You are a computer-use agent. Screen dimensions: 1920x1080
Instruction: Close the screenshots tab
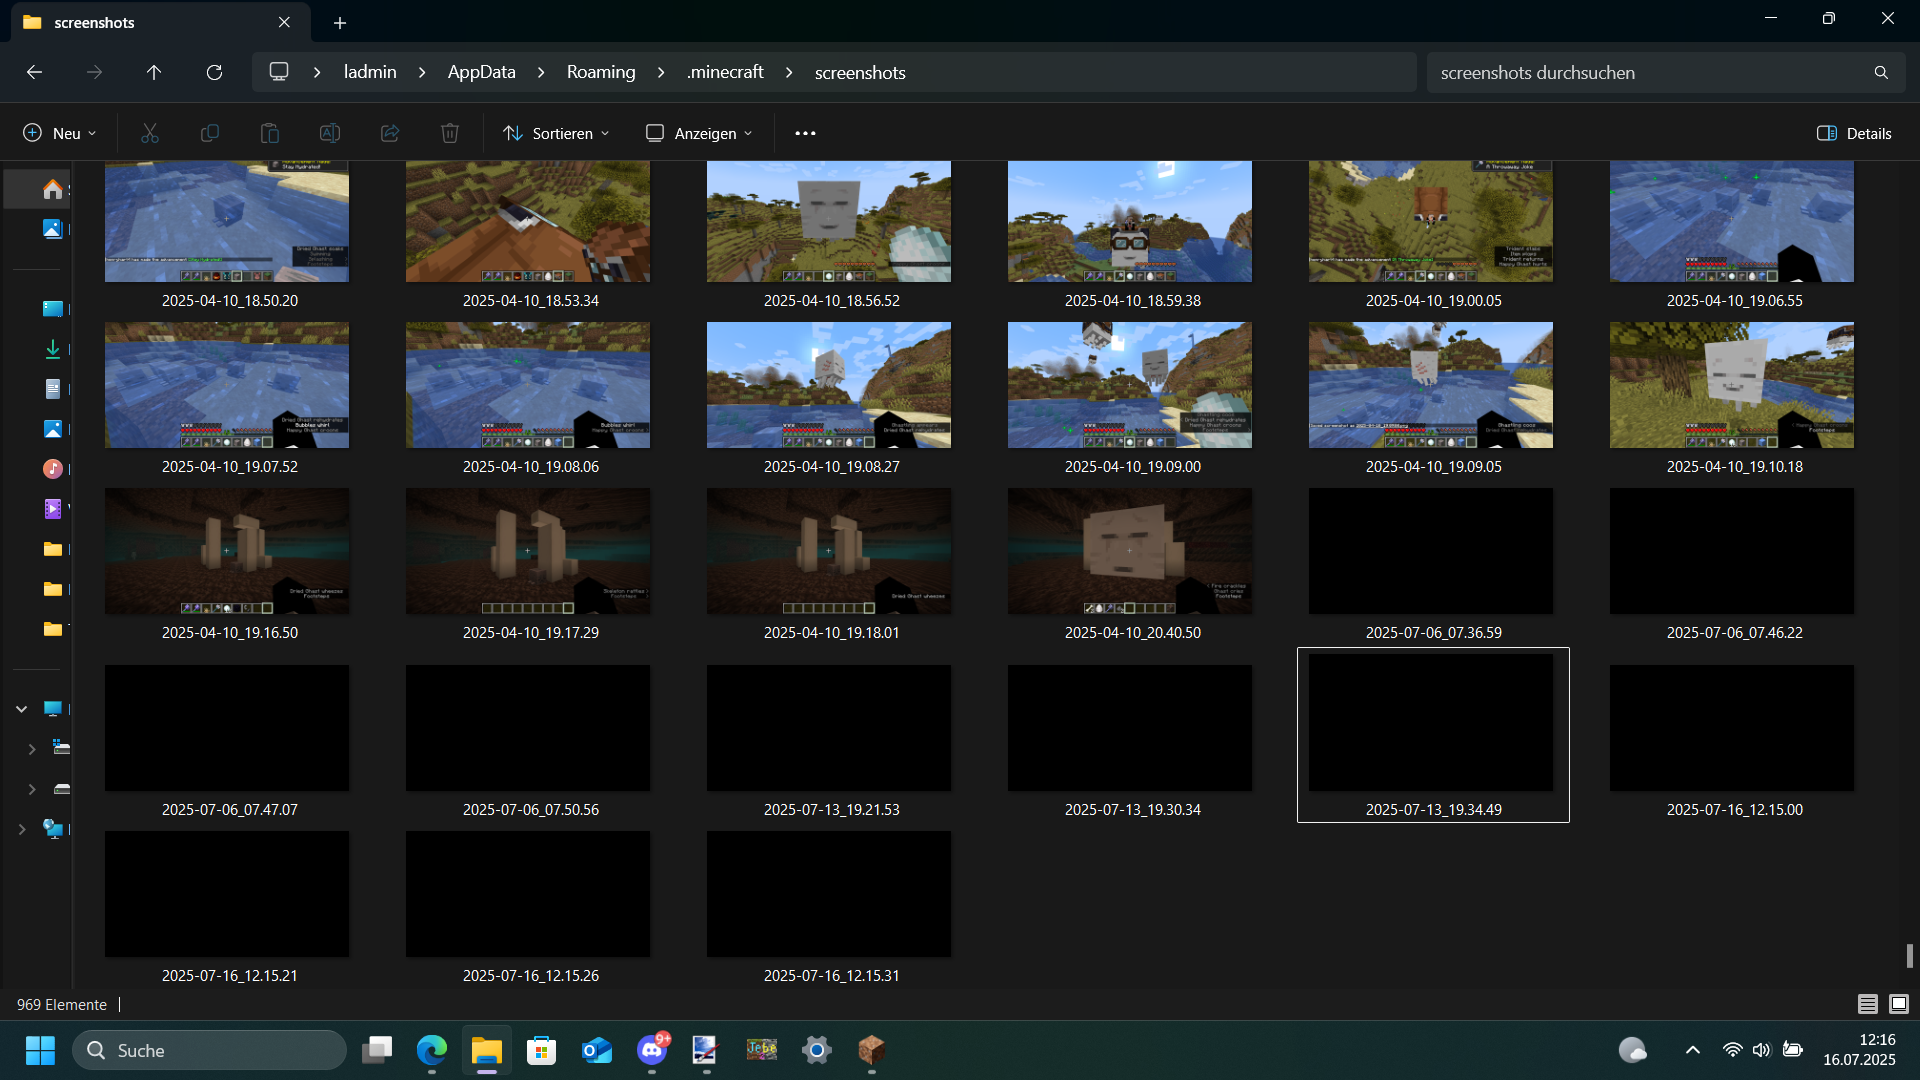tap(284, 22)
